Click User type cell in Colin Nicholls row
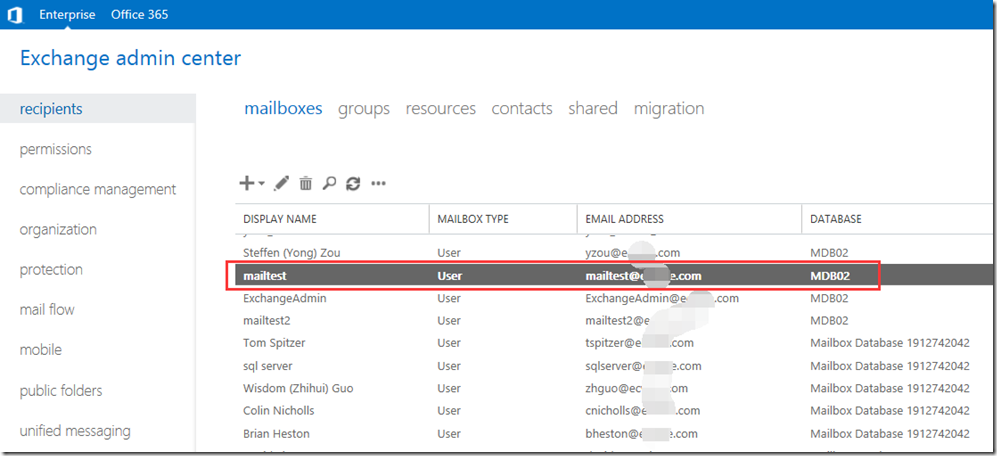Viewport: 997px width, 456px height. click(449, 411)
